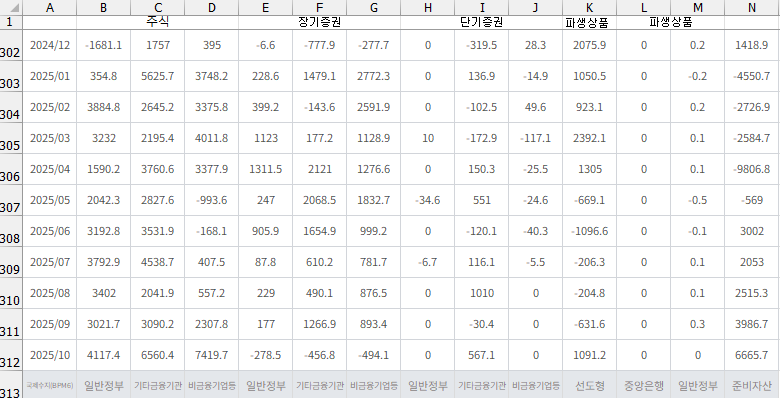The image size is (780, 398).
Task: Click the date cell 2024/12
Action: (x=50, y=45)
